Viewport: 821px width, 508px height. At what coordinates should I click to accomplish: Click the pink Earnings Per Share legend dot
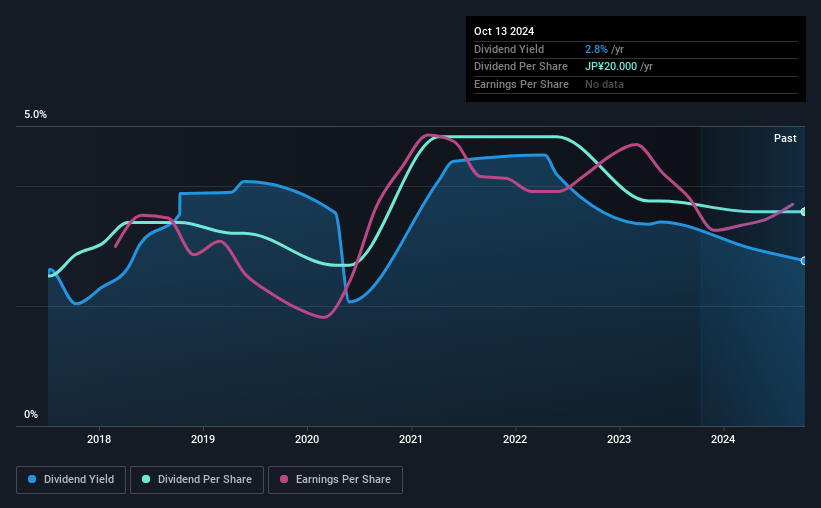tap(284, 479)
